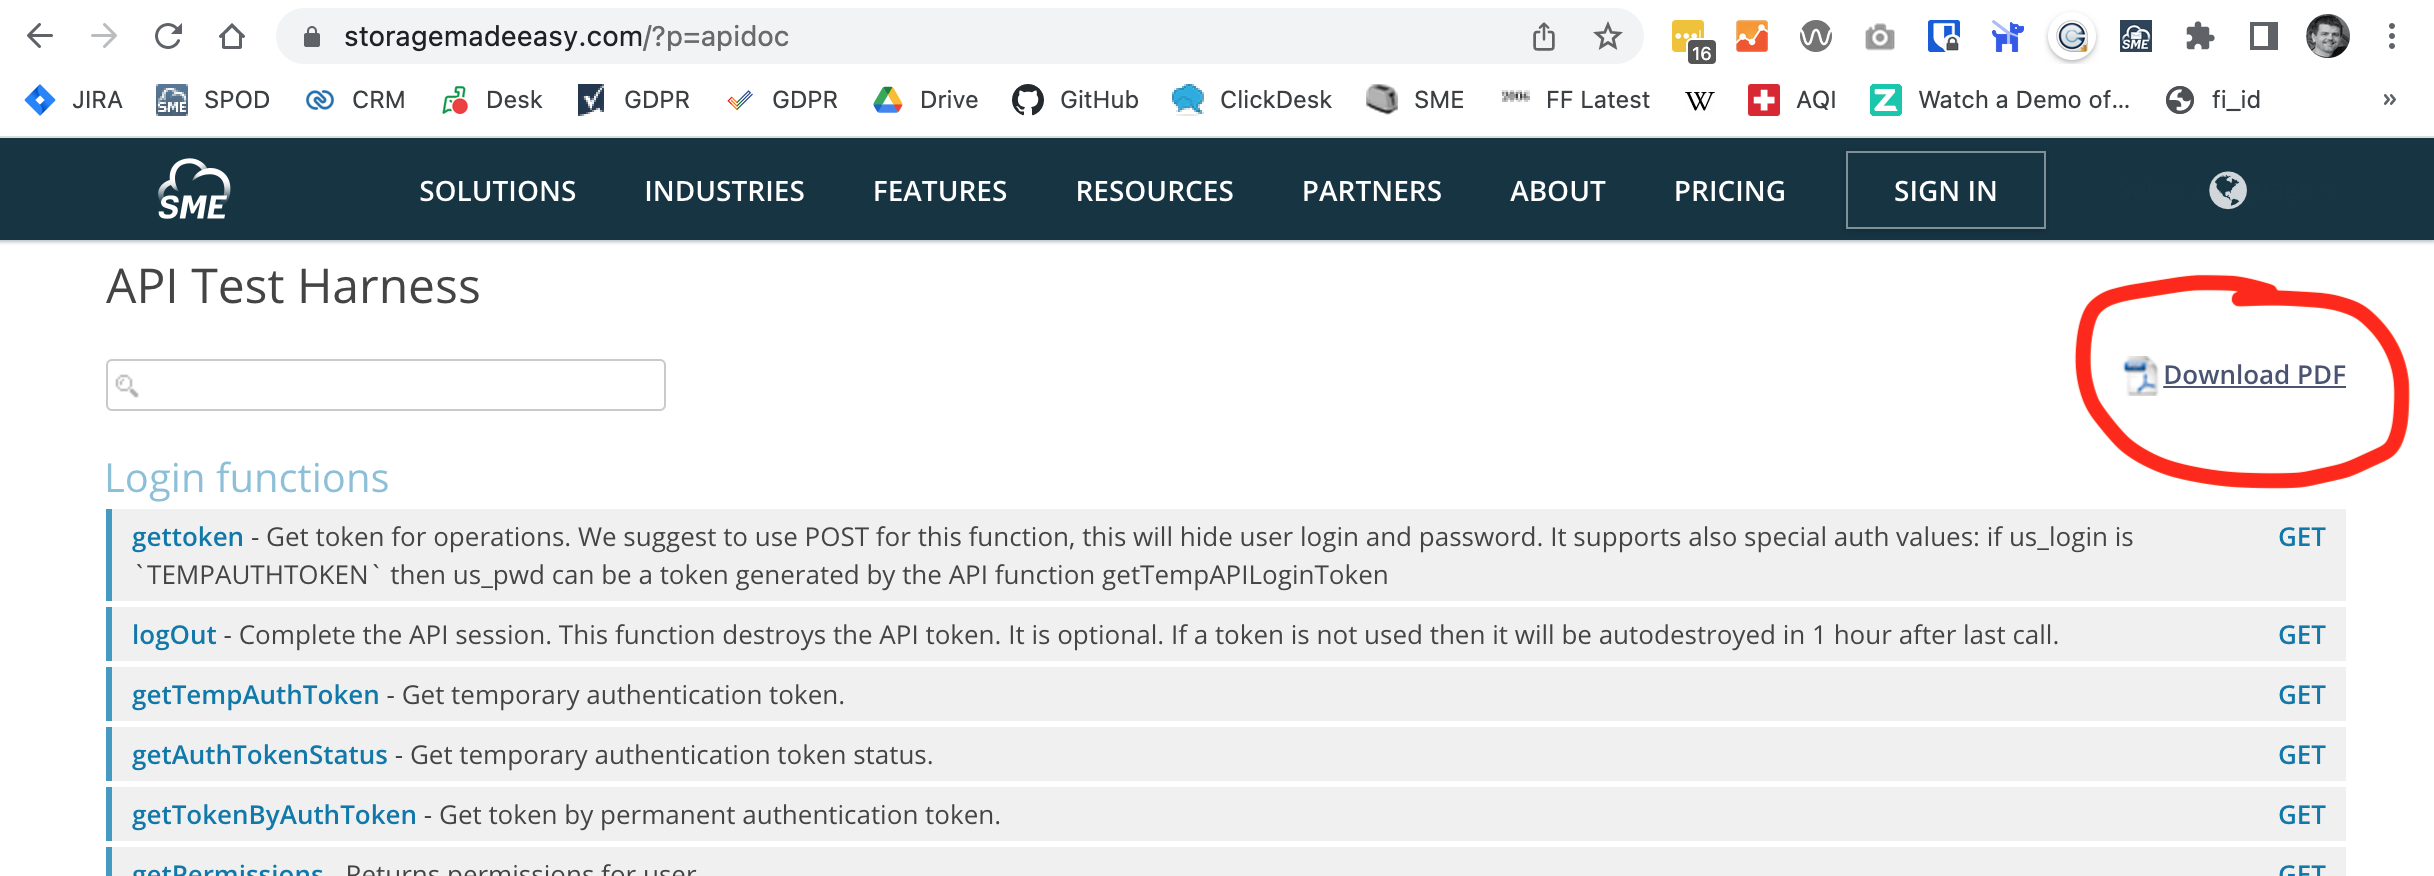This screenshot has width=2434, height=876.
Task: Open the INDUSTRIES menu
Action: coord(724,191)
